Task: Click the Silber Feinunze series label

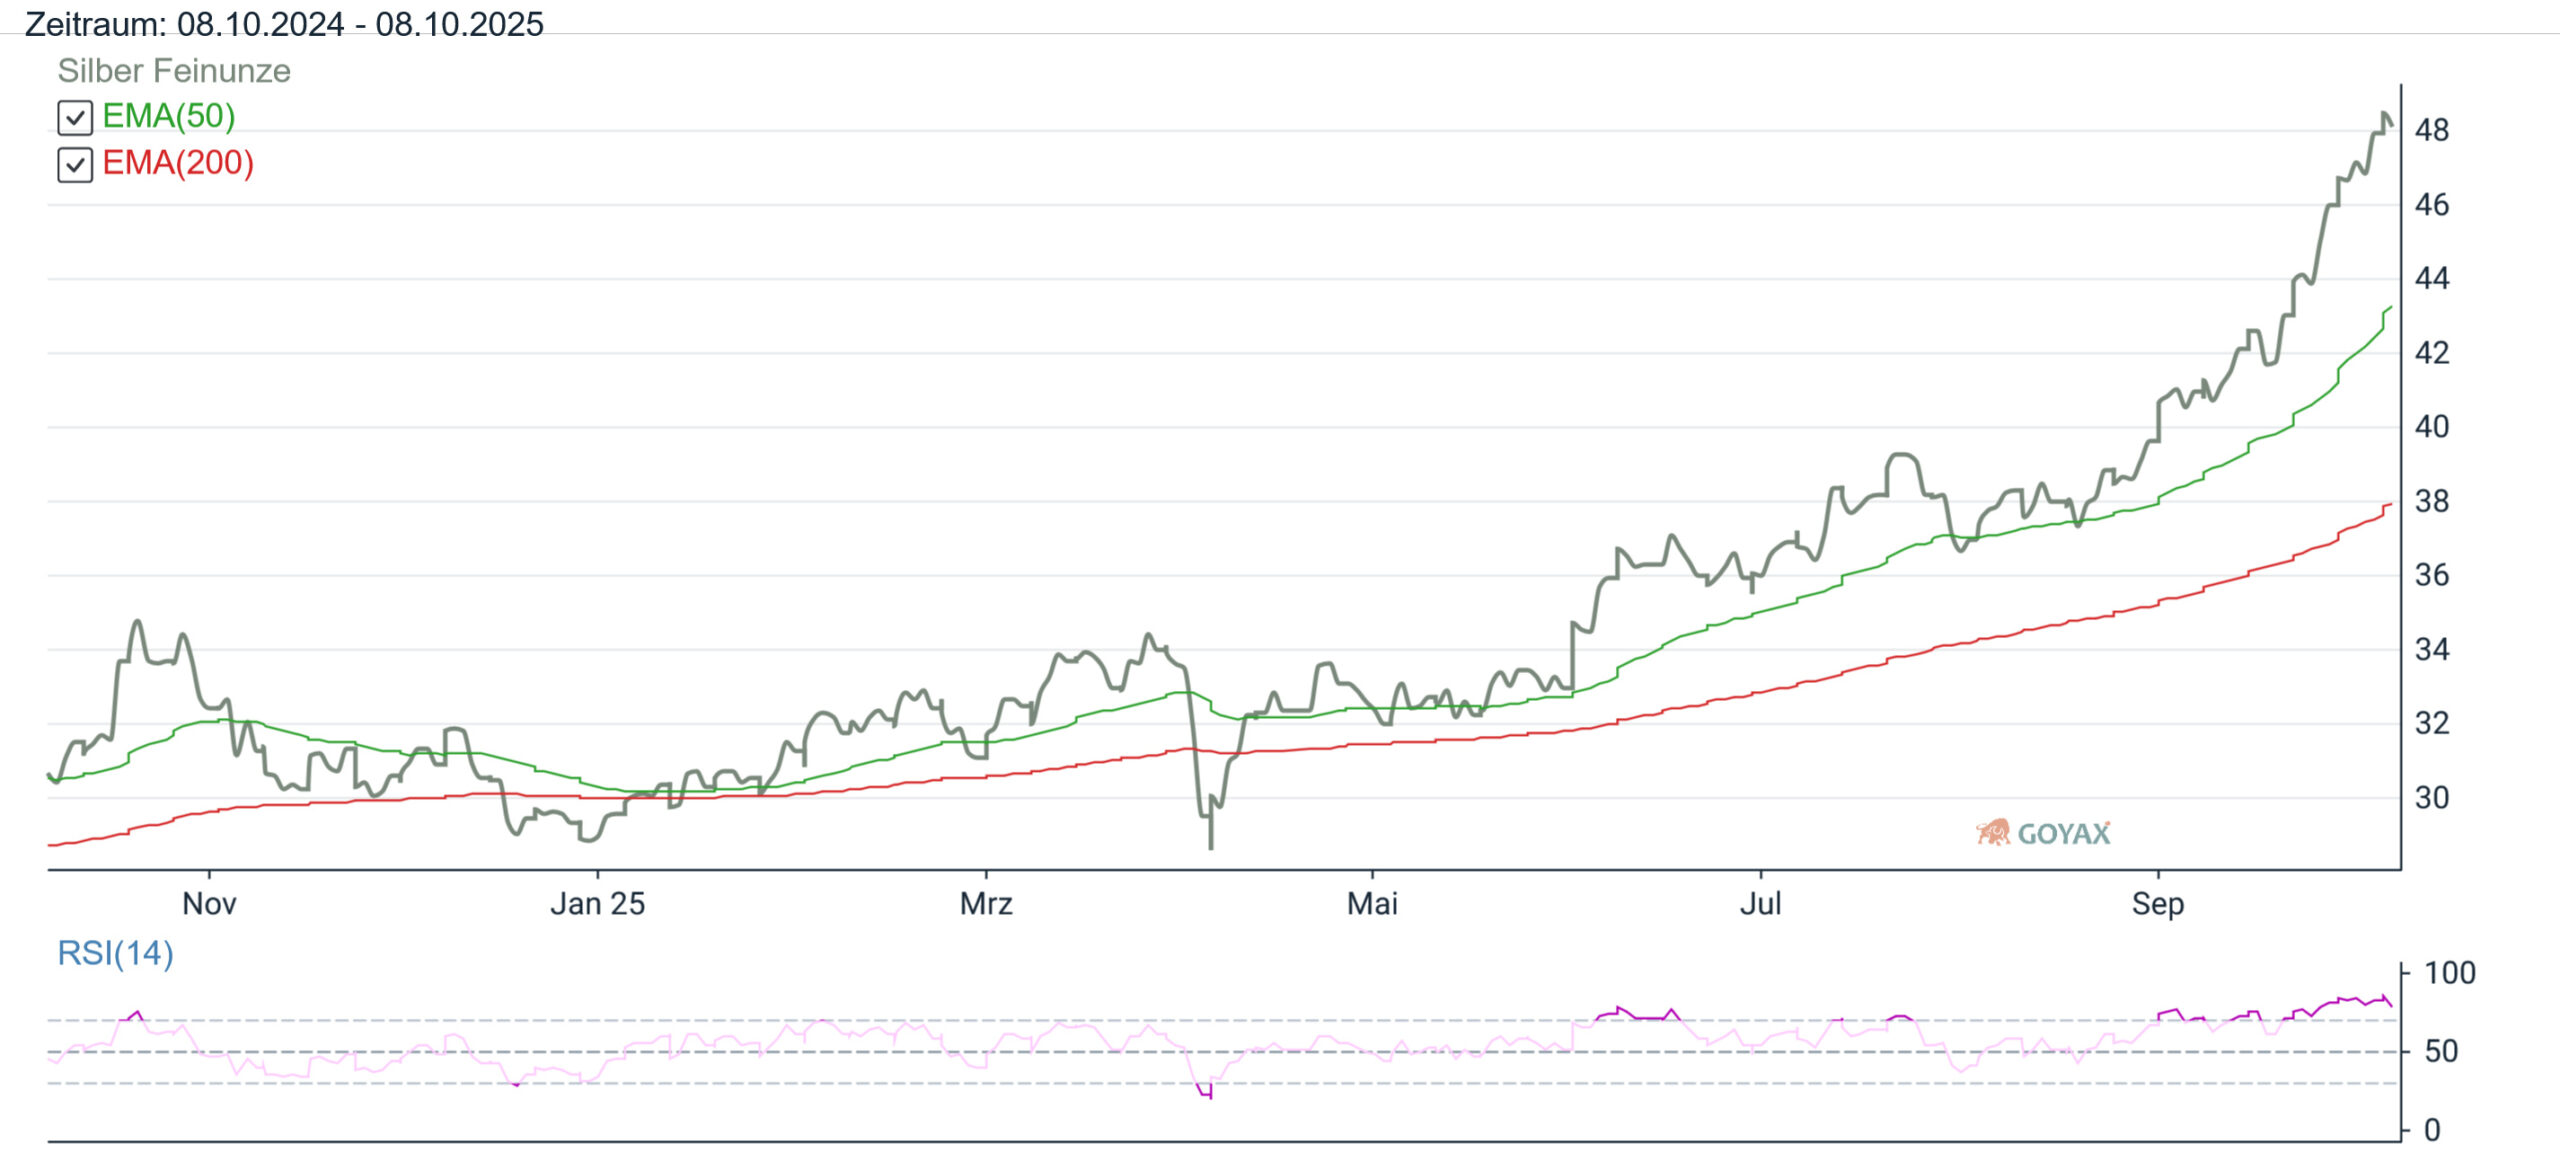Action: pos(174,71)
